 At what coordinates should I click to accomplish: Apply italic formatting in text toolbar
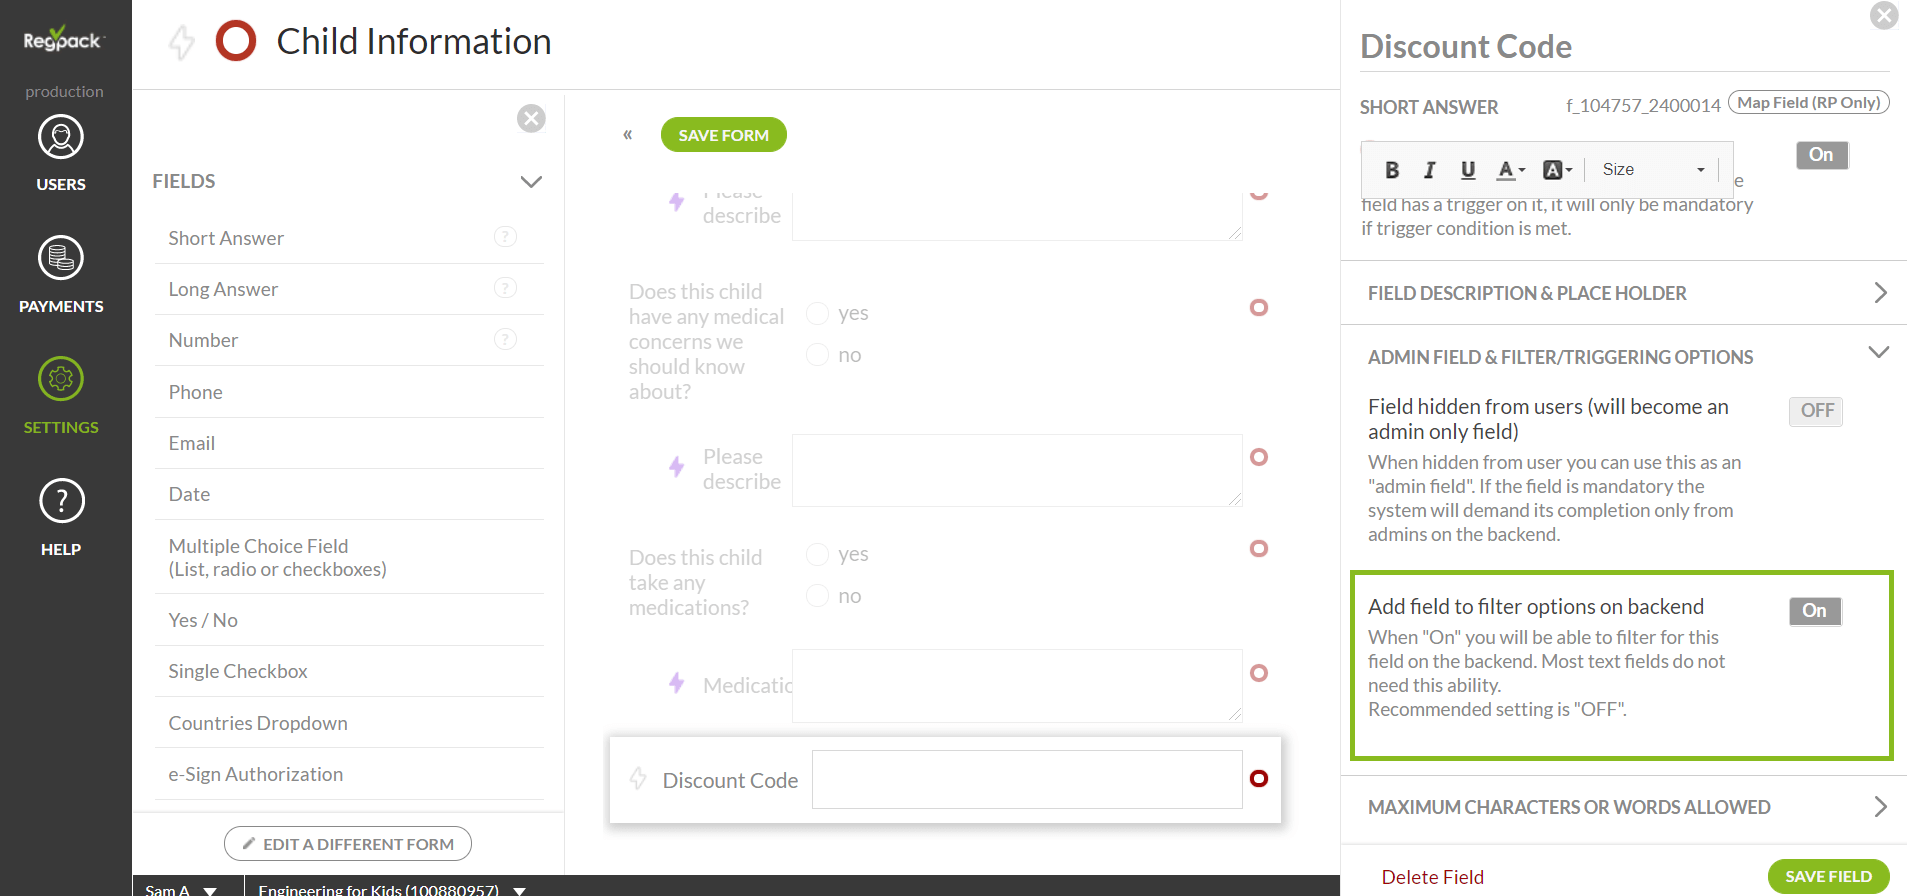pos(1429,170)
